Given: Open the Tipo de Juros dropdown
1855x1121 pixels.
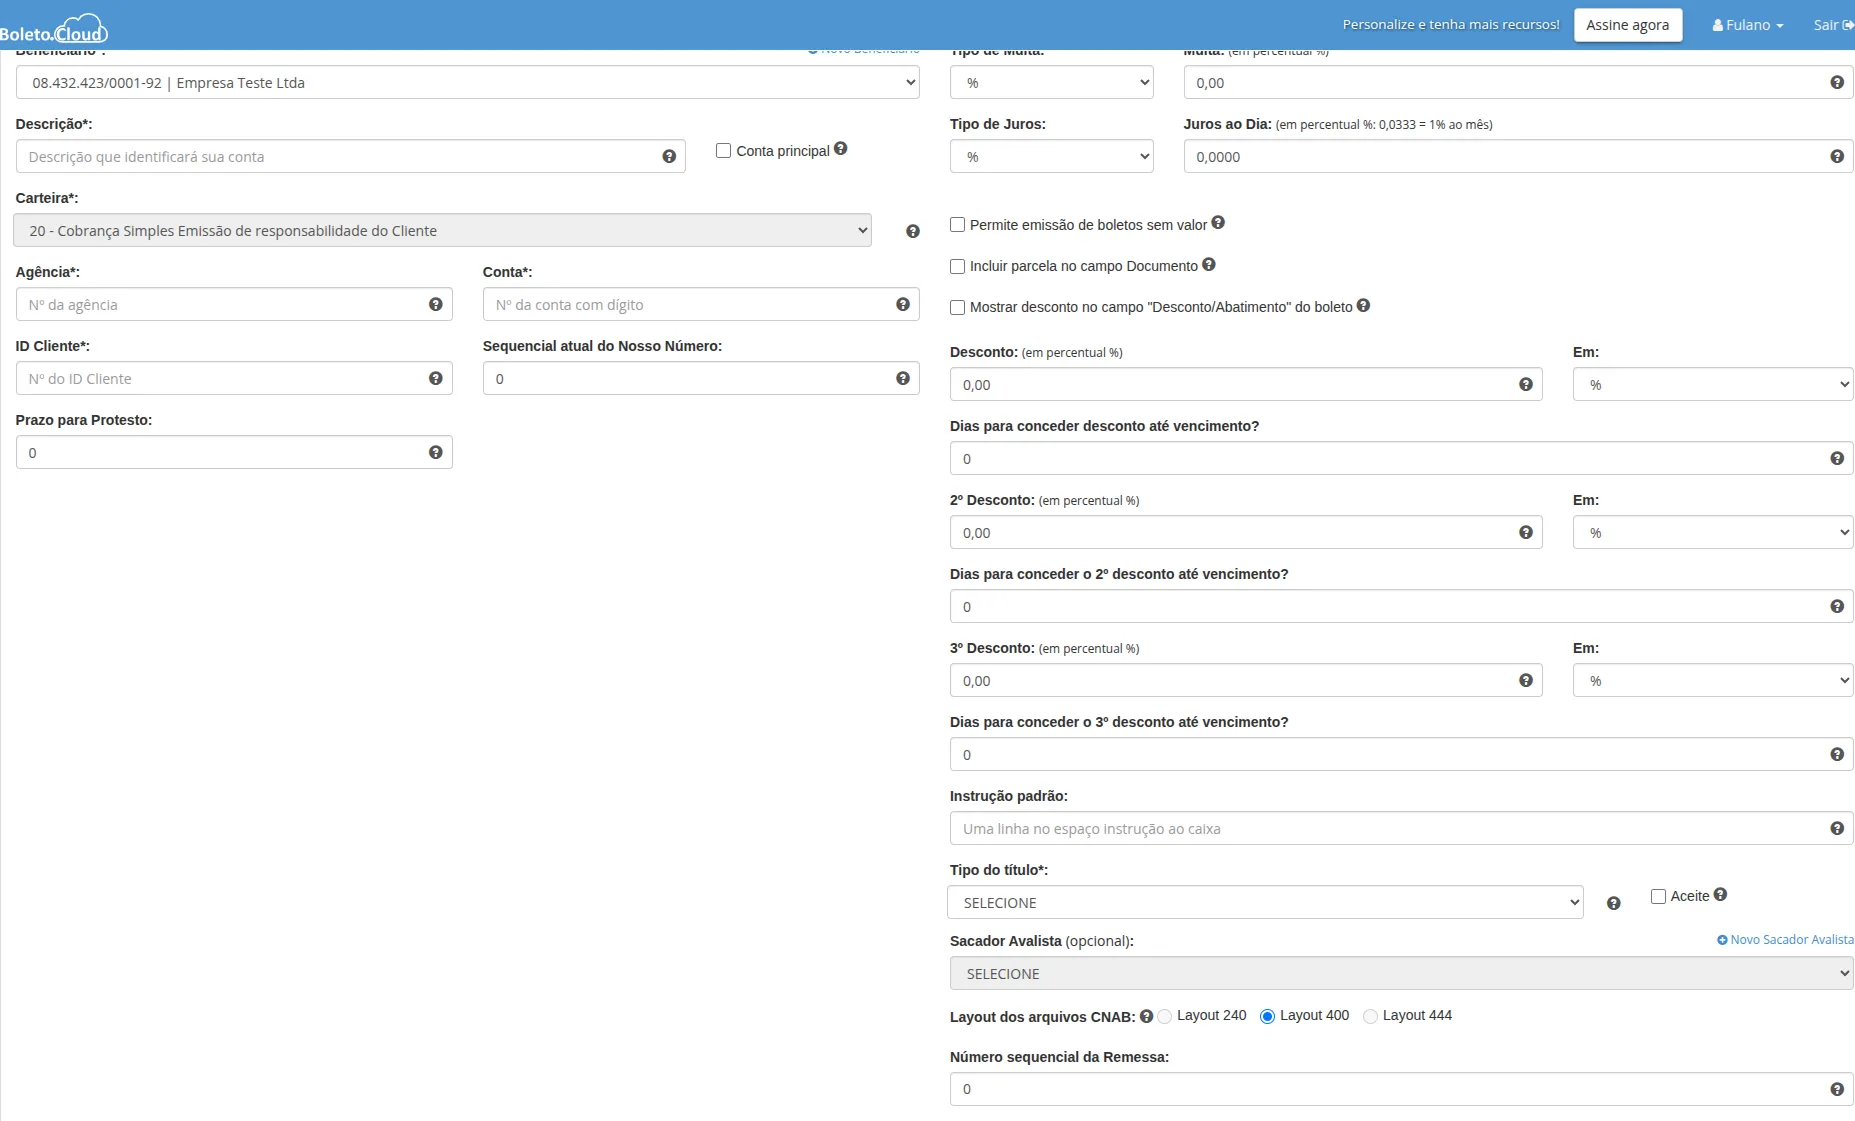Looking at the screenshot, I should coord(1051,157).
